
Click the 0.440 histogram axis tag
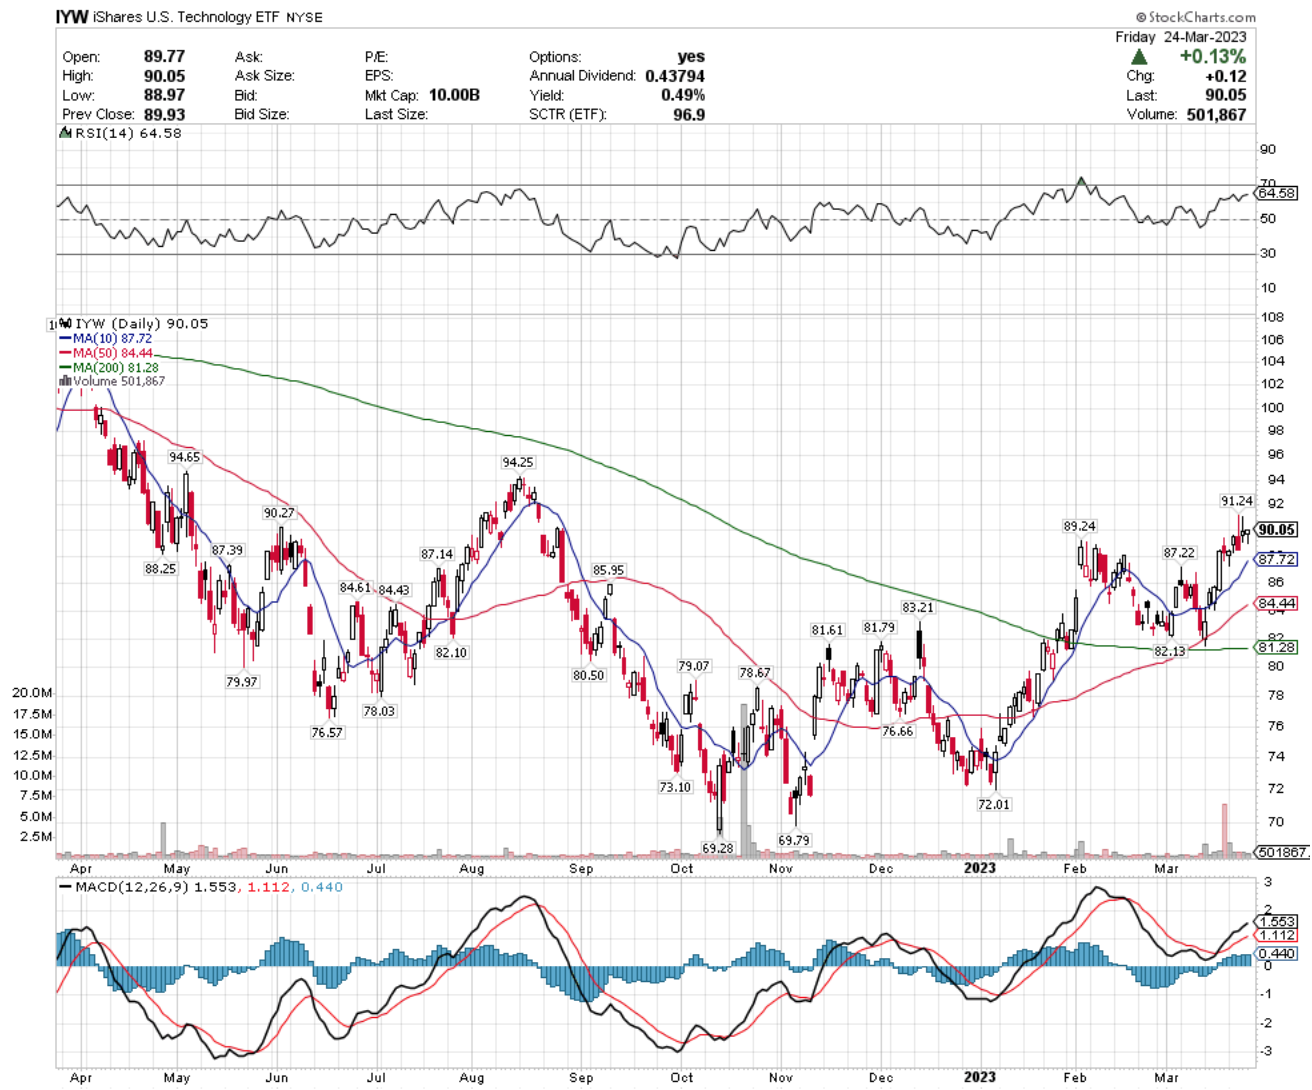1277,953
